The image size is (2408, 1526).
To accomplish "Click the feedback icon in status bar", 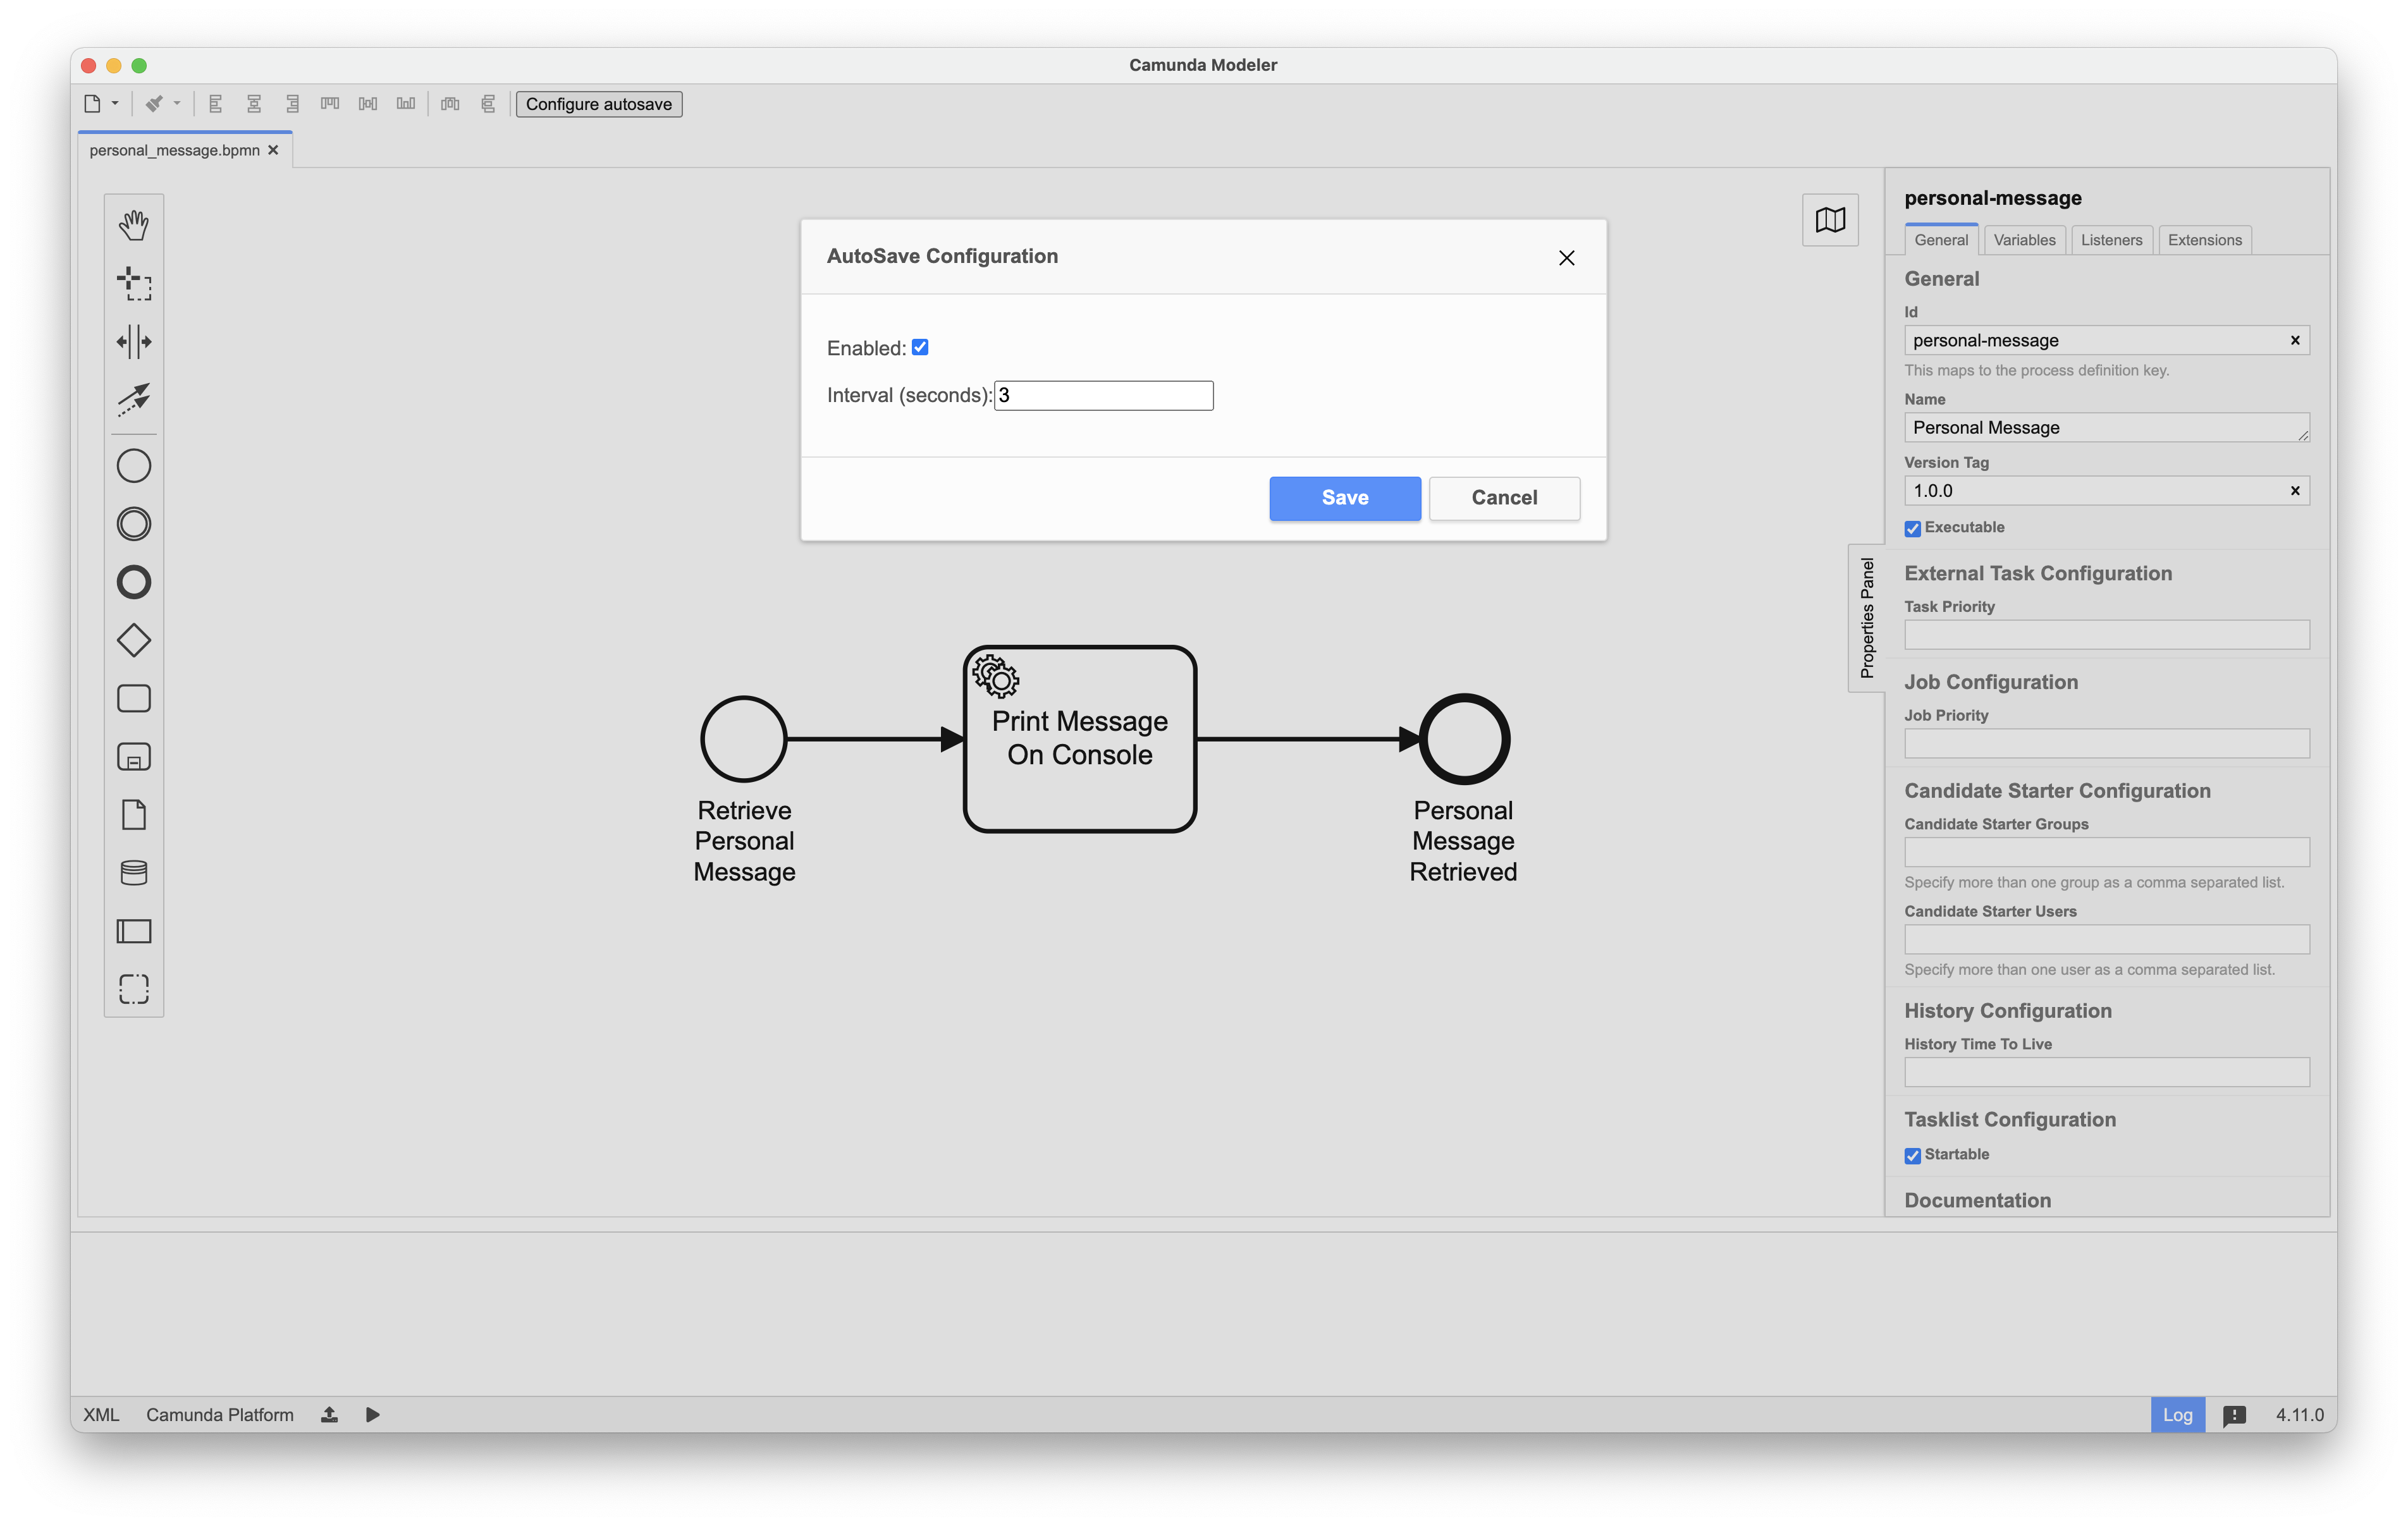I will pos(2234,1415).
